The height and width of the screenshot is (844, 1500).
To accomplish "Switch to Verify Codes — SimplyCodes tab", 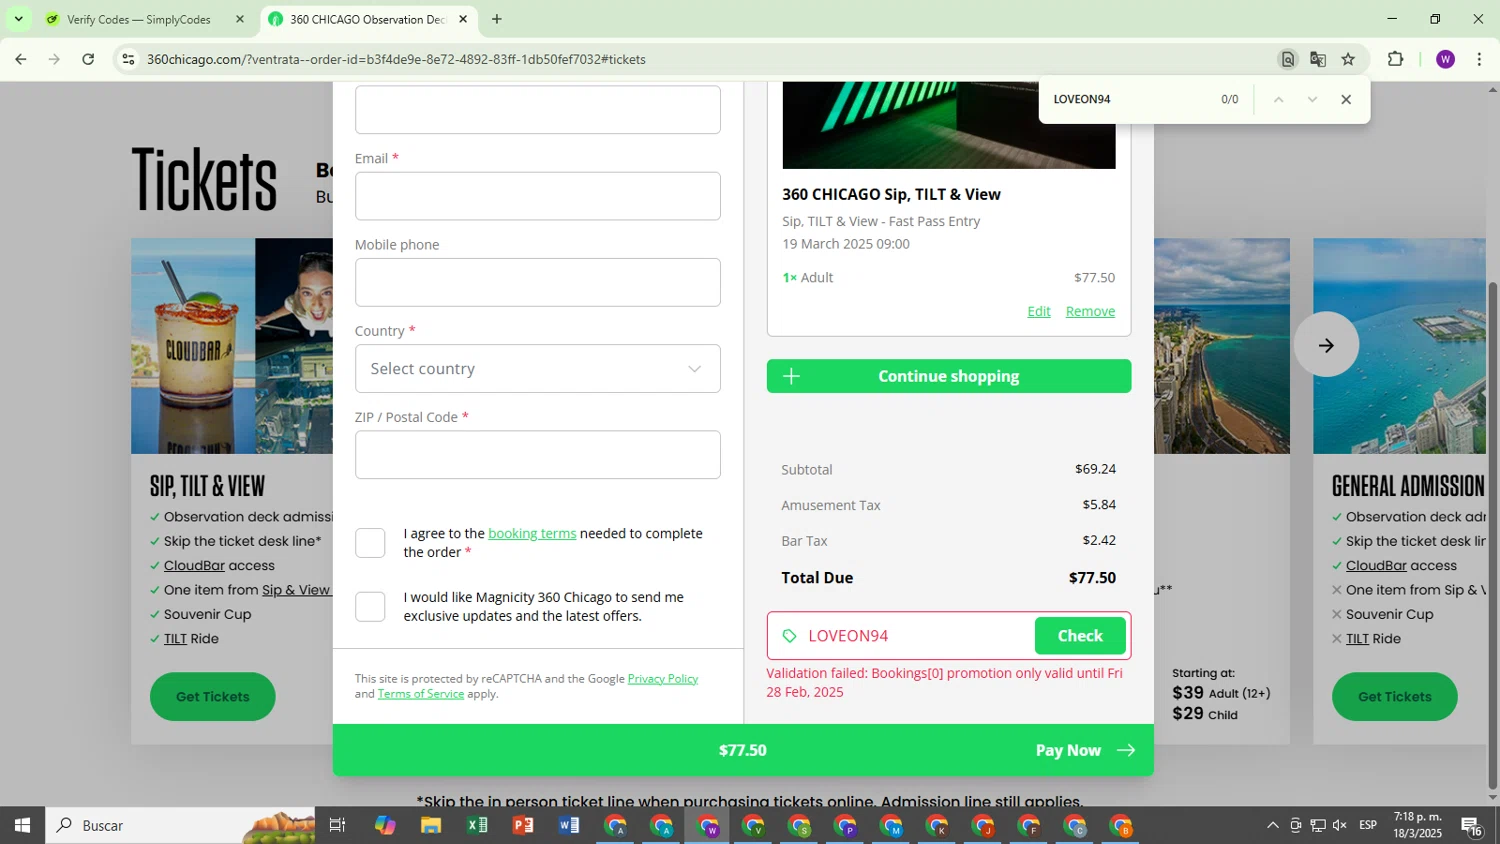I will coord(139,19).
